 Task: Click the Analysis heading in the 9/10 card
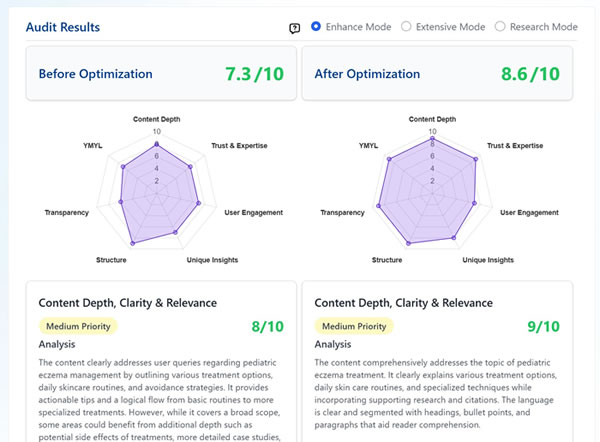[333, 344]
